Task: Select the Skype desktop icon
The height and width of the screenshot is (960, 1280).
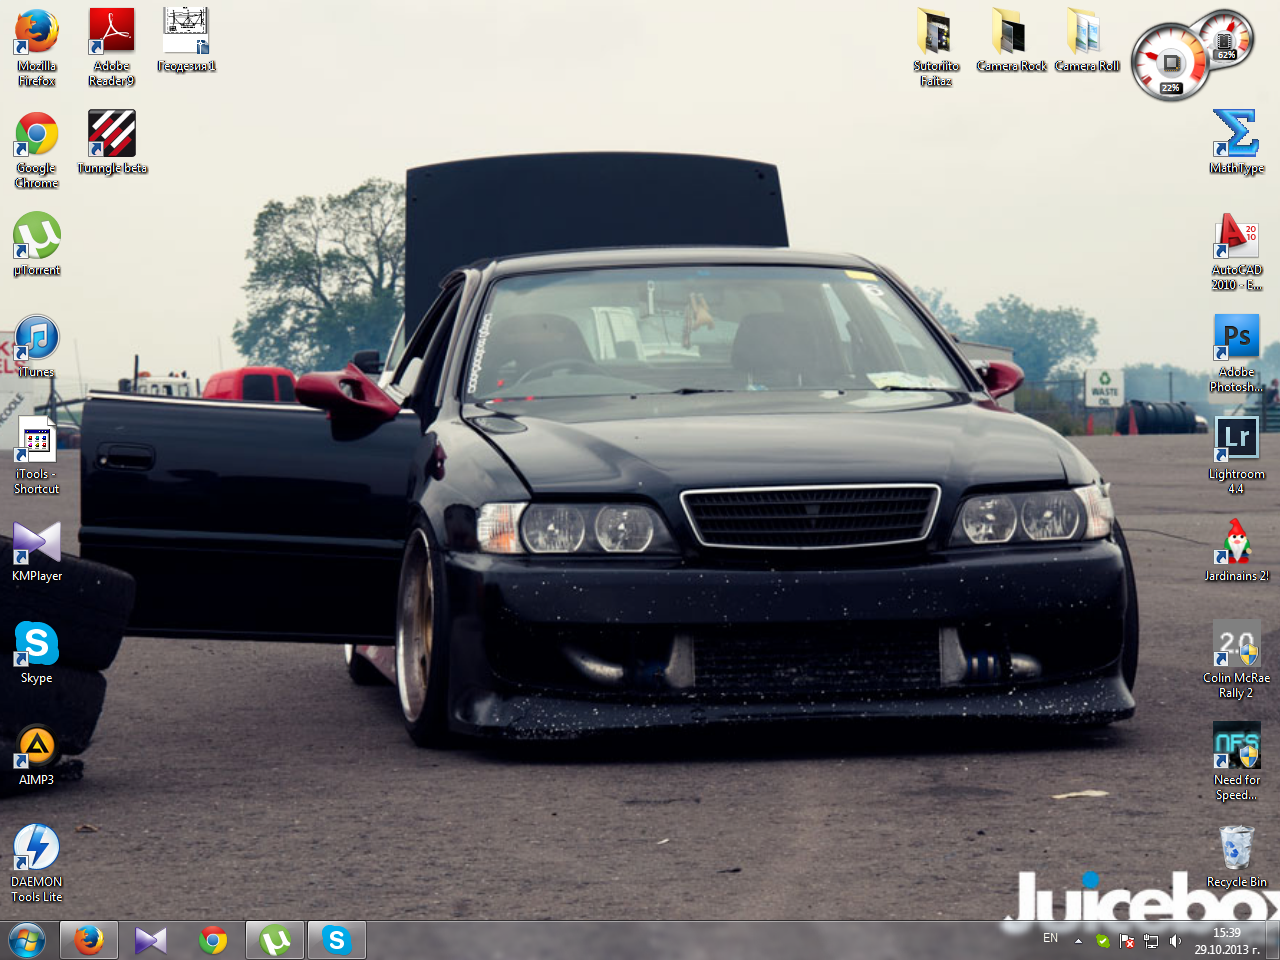Action: click(37, 653)
